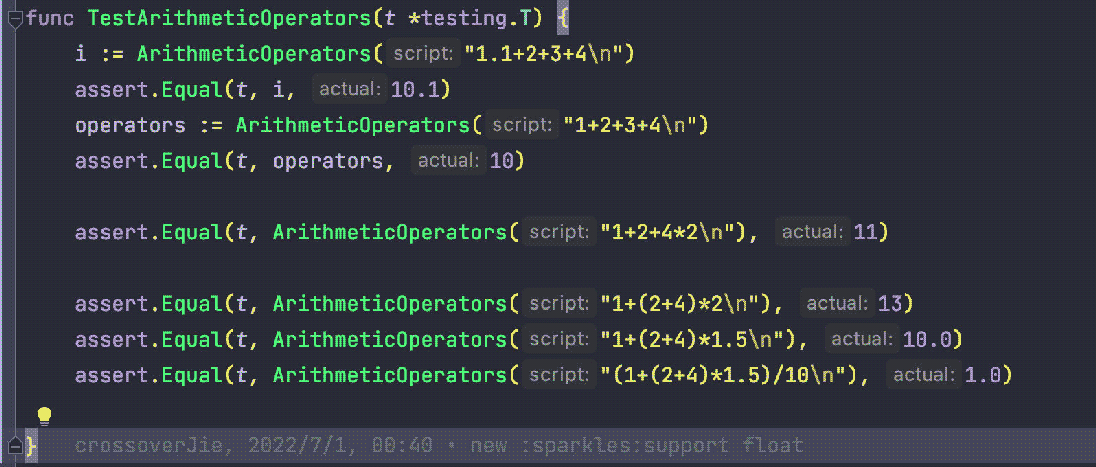Click the expected value 1.0

coord(988,376)
